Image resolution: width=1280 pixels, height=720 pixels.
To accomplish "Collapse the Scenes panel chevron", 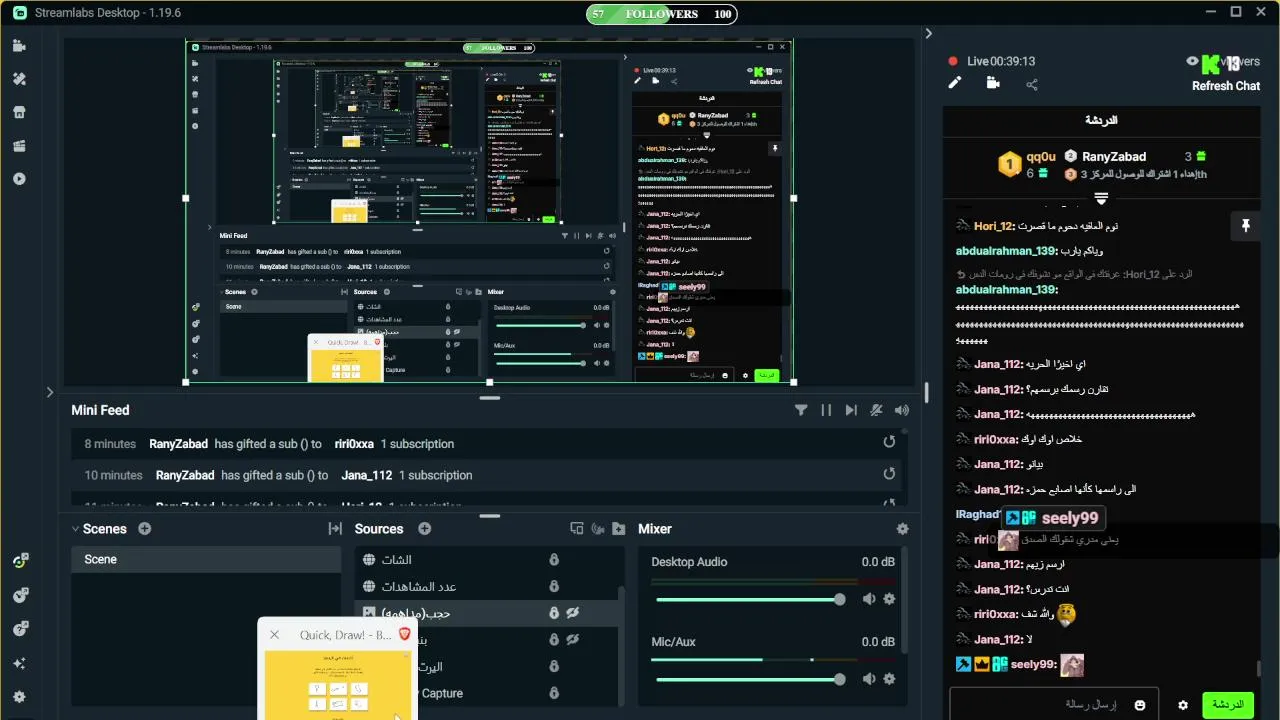I will click(75, 529).
